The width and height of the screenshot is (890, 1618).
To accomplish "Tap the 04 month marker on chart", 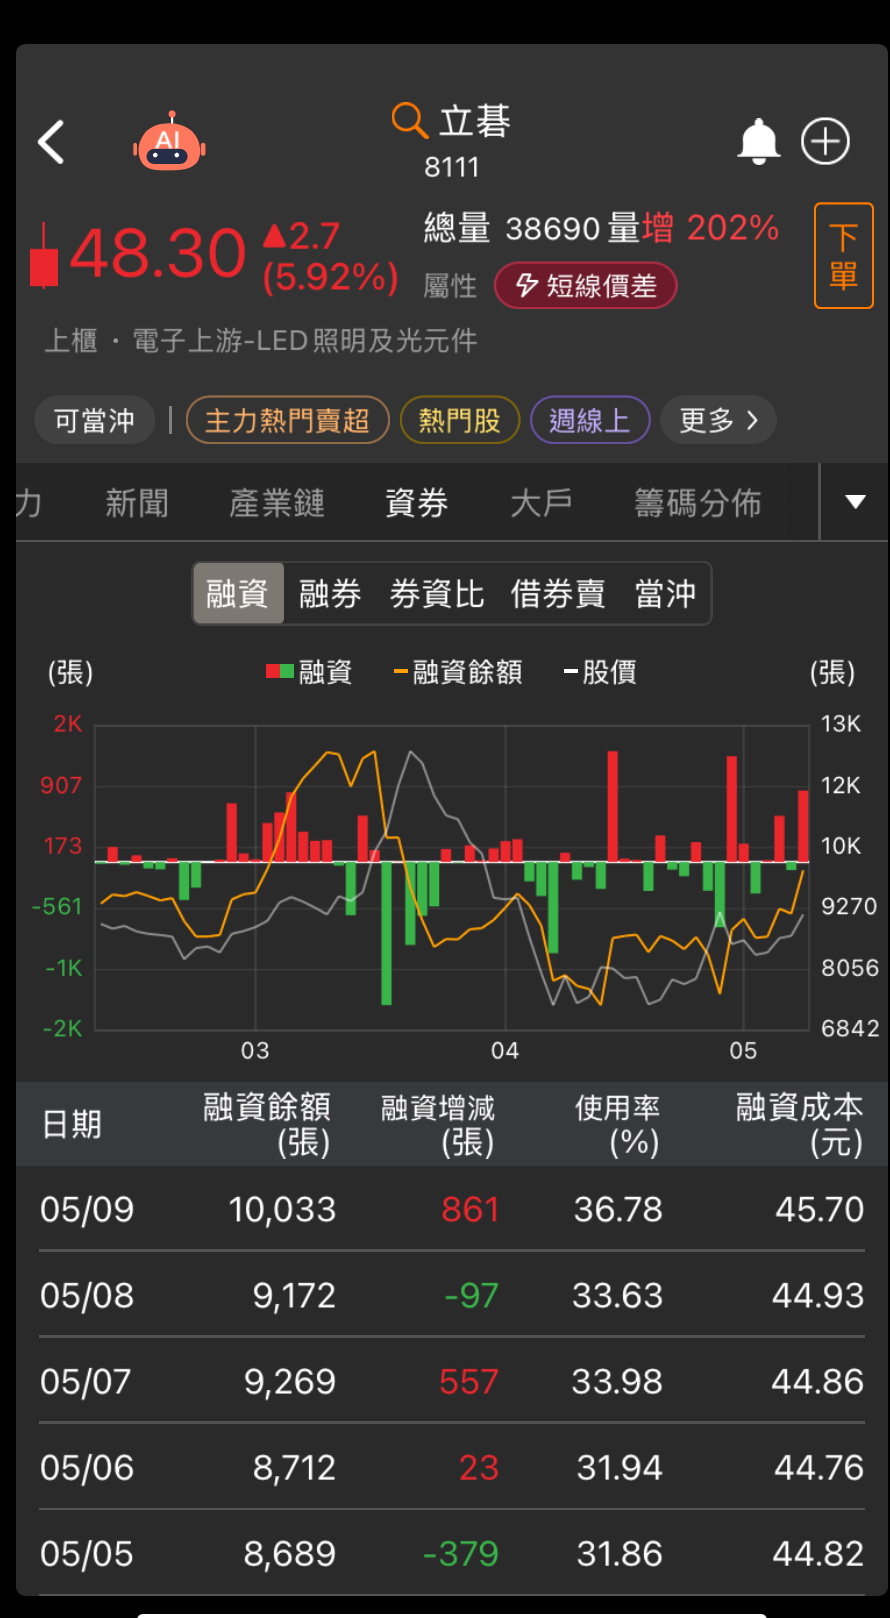I will pyautogui.click(x=505, y=1051).
